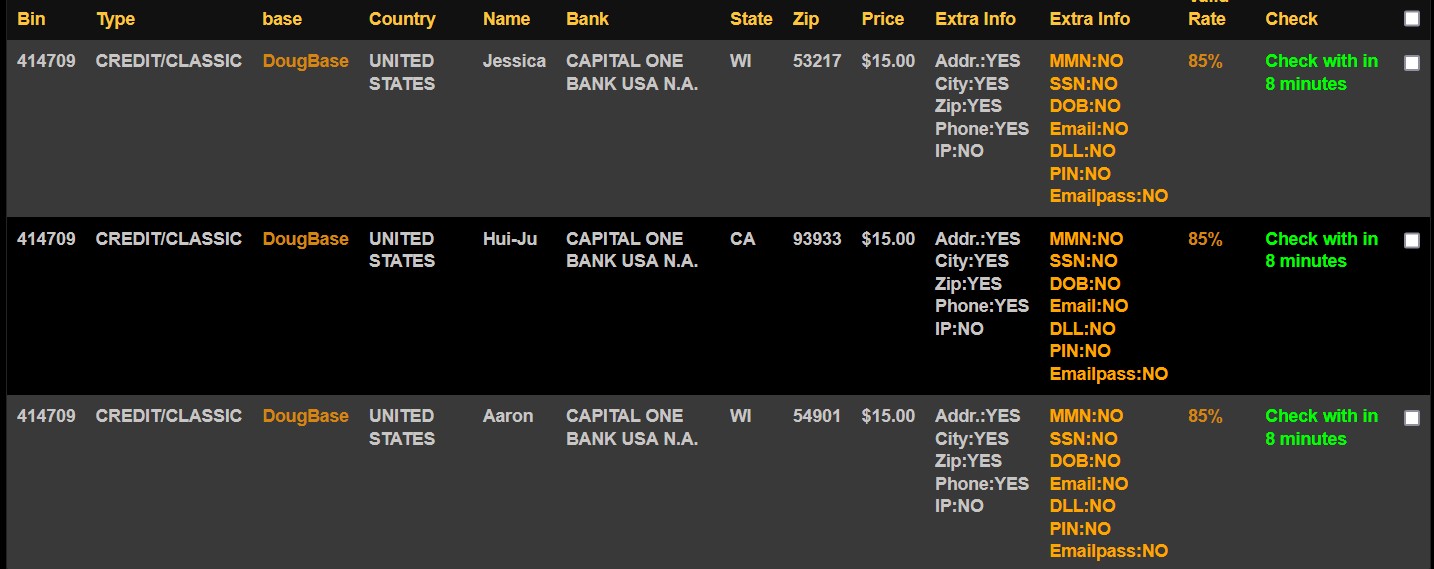The width and height of the screenshot is (1434, 569).
Task: Sort by the Zip column header
Action: coord(805,19)
